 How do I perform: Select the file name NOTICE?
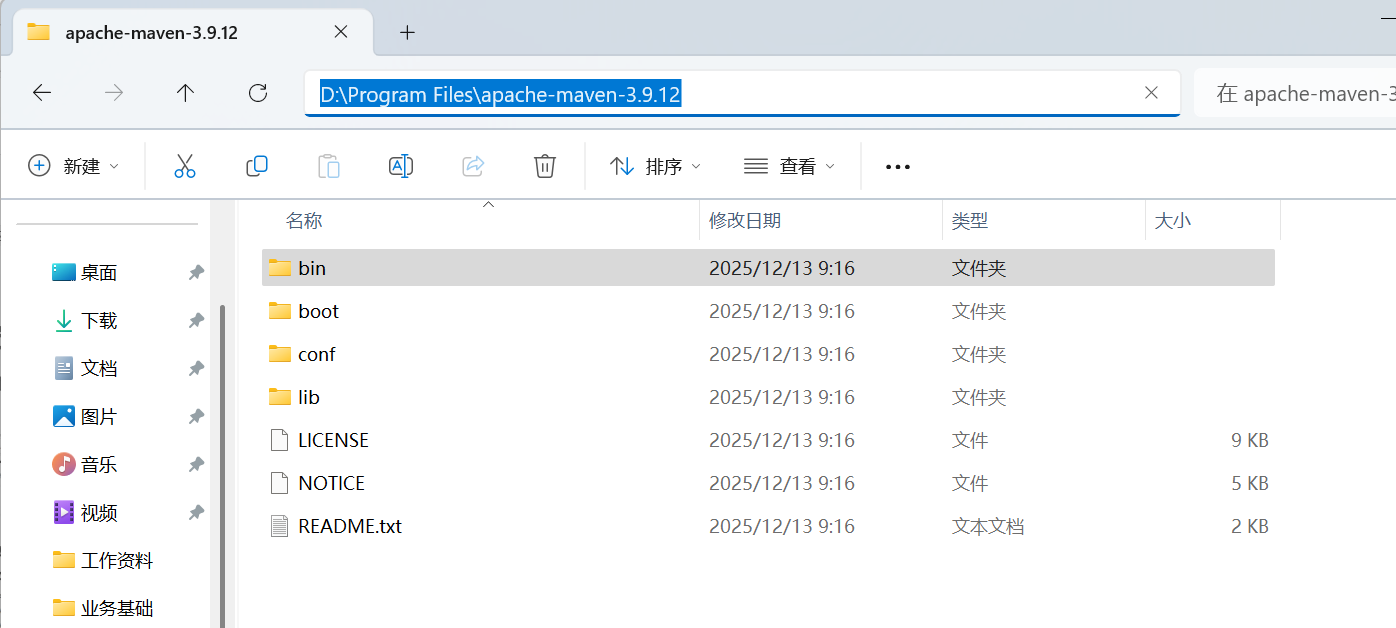[331, 483]
